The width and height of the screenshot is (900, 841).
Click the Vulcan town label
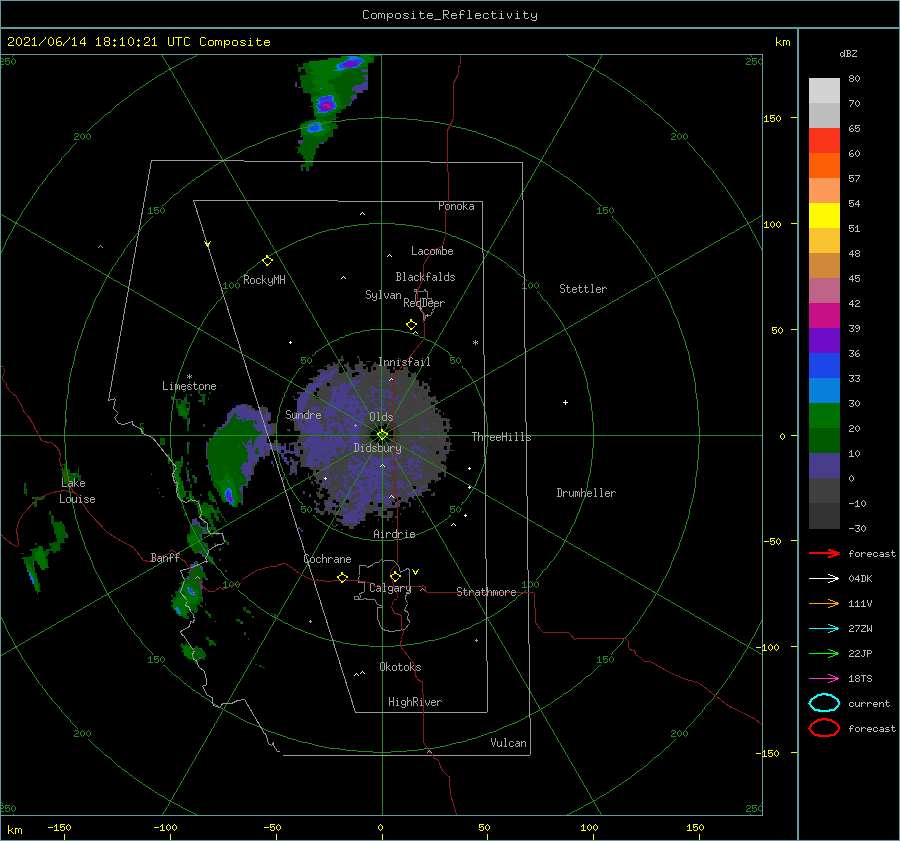coord(508,743)
